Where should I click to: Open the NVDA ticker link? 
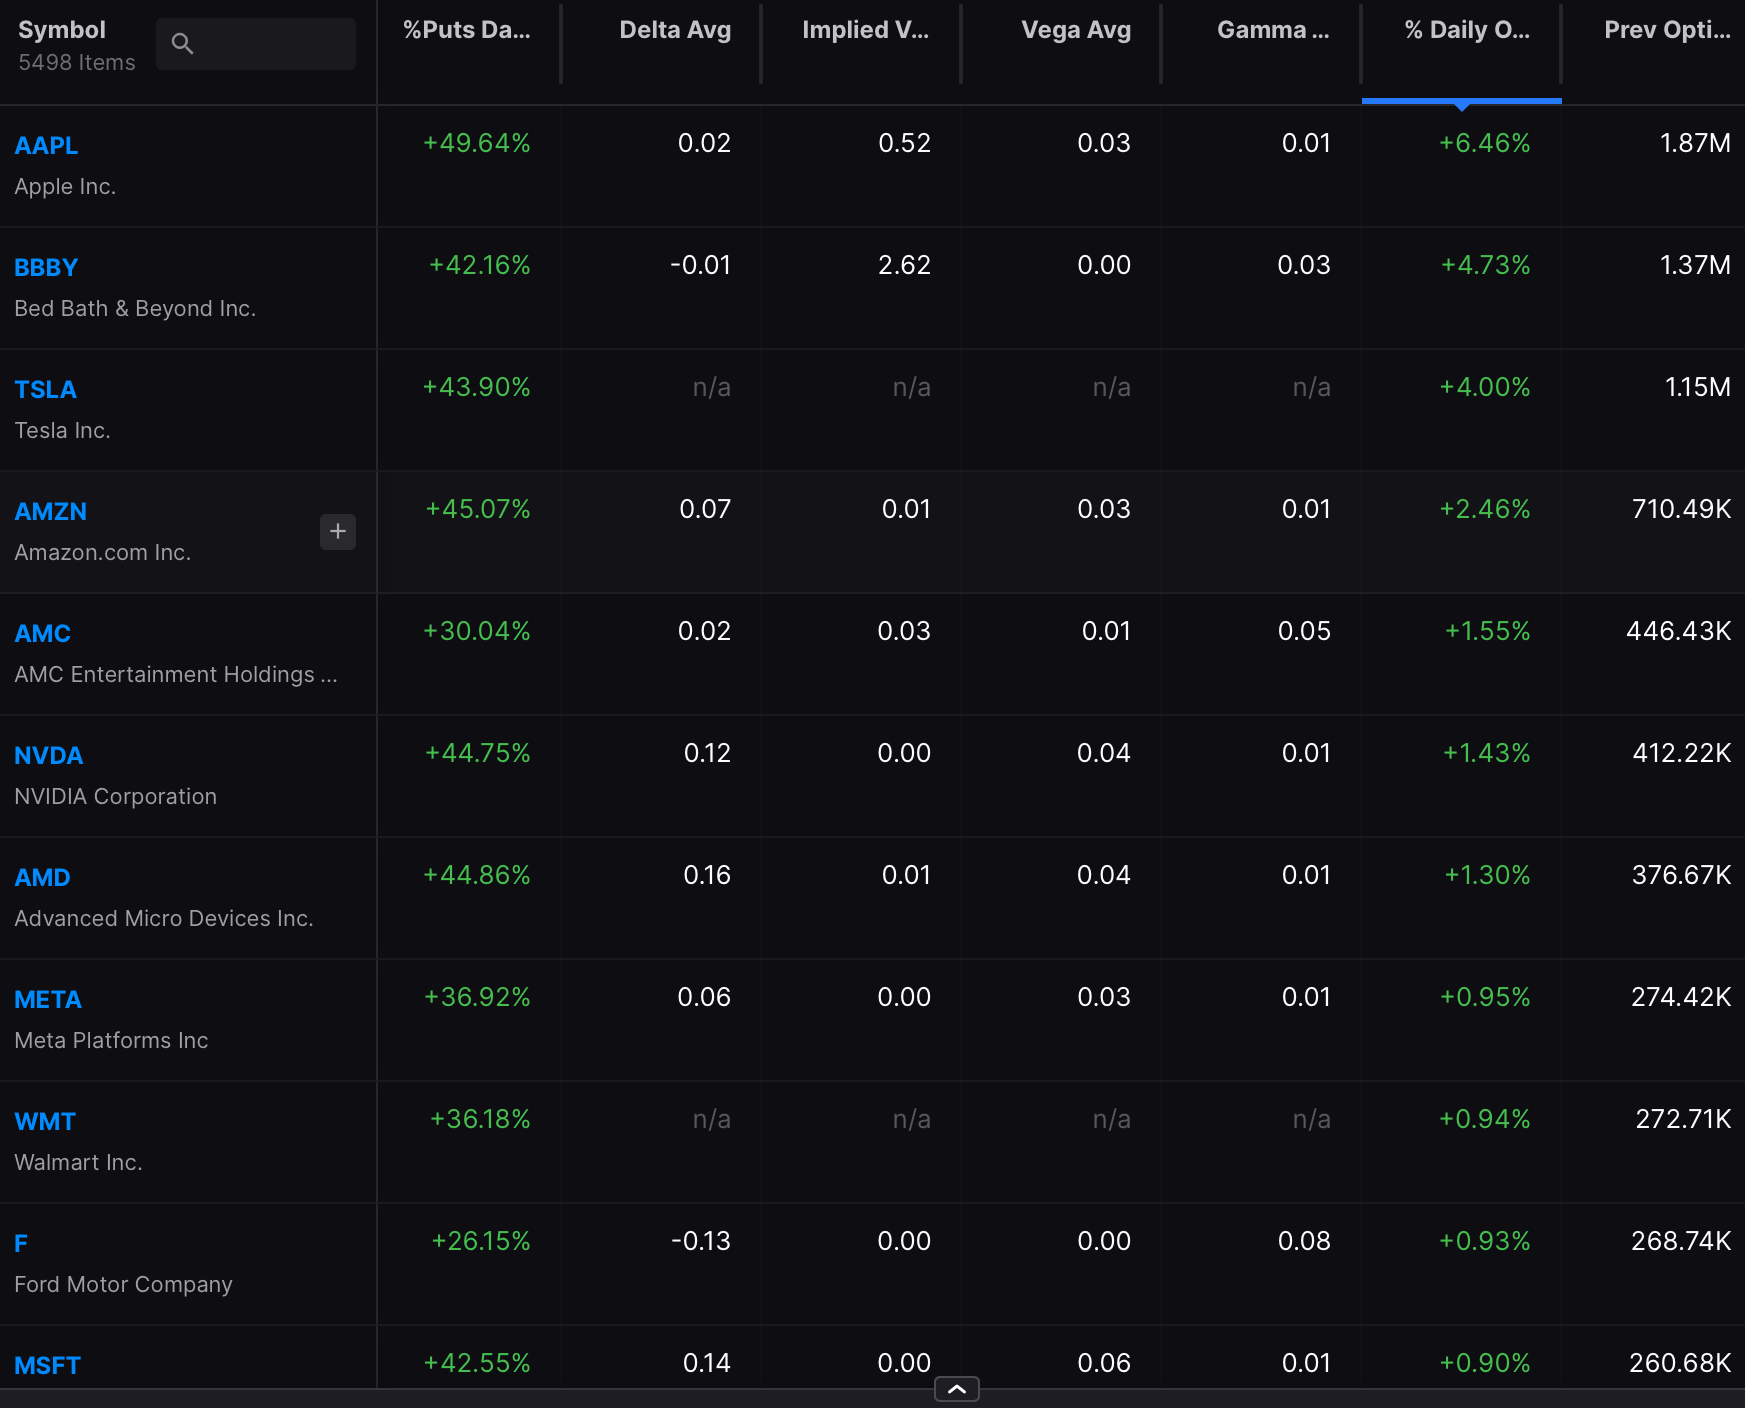click(x=49, y=755)
